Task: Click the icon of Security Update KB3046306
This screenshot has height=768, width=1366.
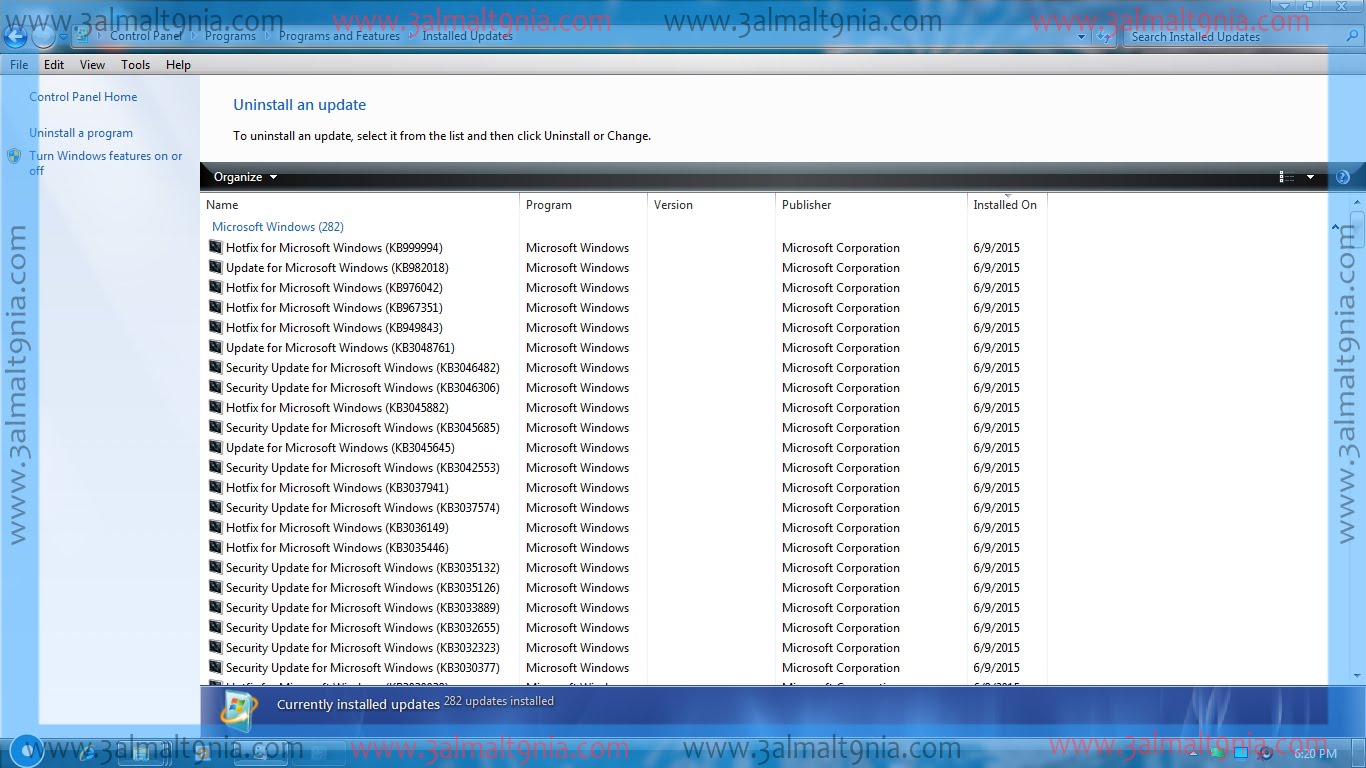Action: (x=215, y=387)
